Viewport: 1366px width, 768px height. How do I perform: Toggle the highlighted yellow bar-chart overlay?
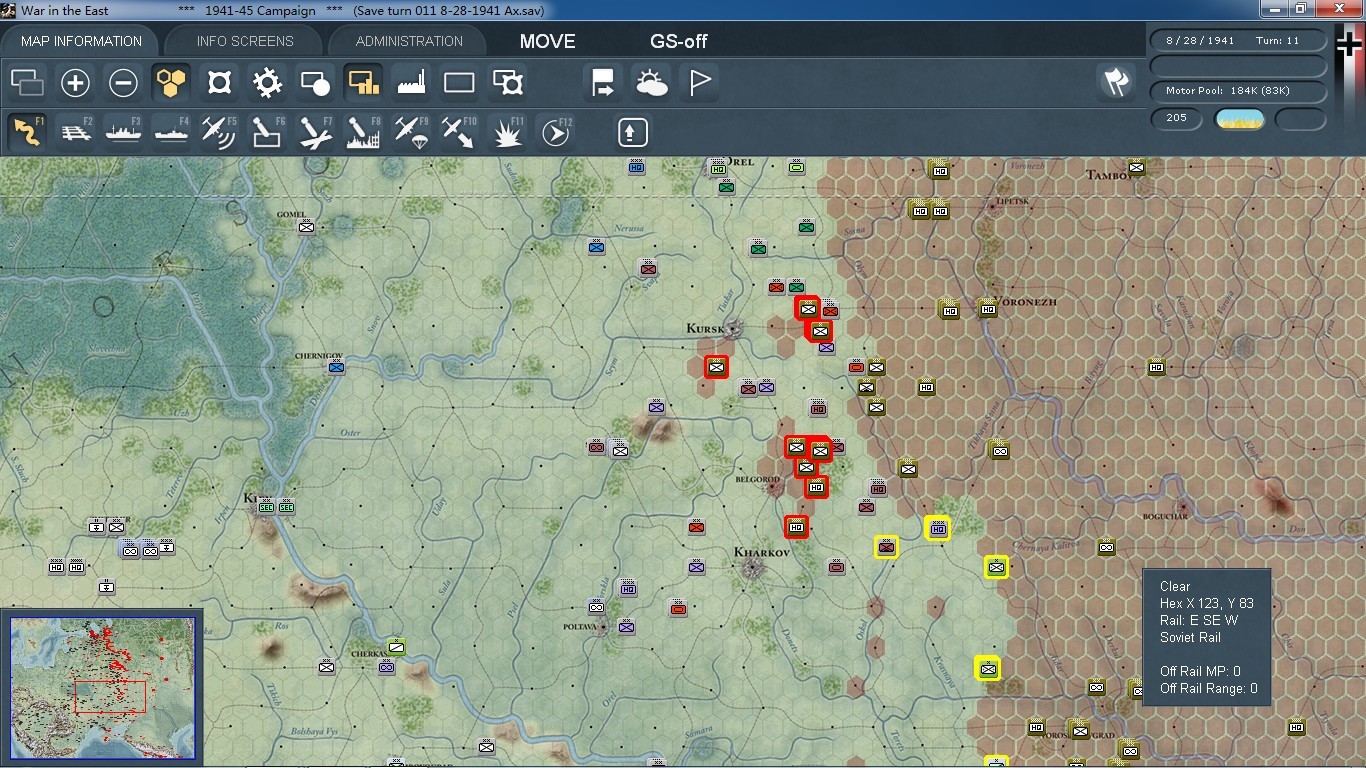pos(363,83)
